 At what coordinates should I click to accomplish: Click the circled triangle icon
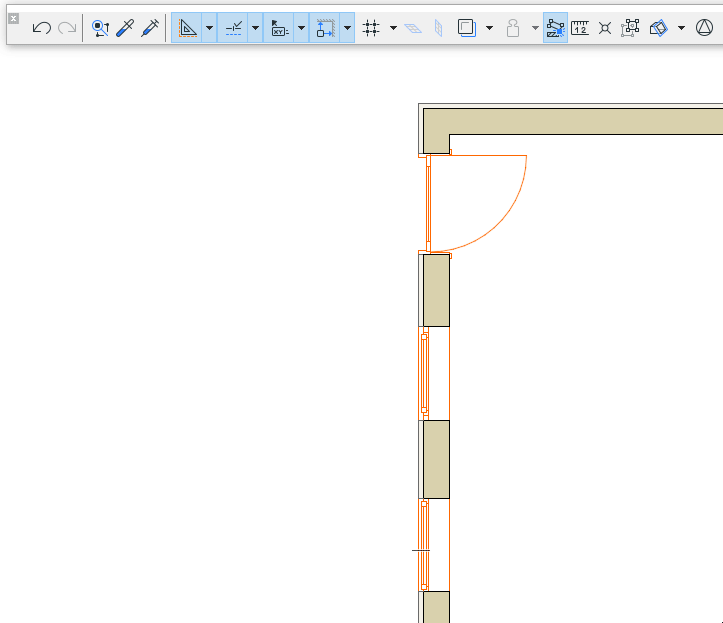[704, 28]
